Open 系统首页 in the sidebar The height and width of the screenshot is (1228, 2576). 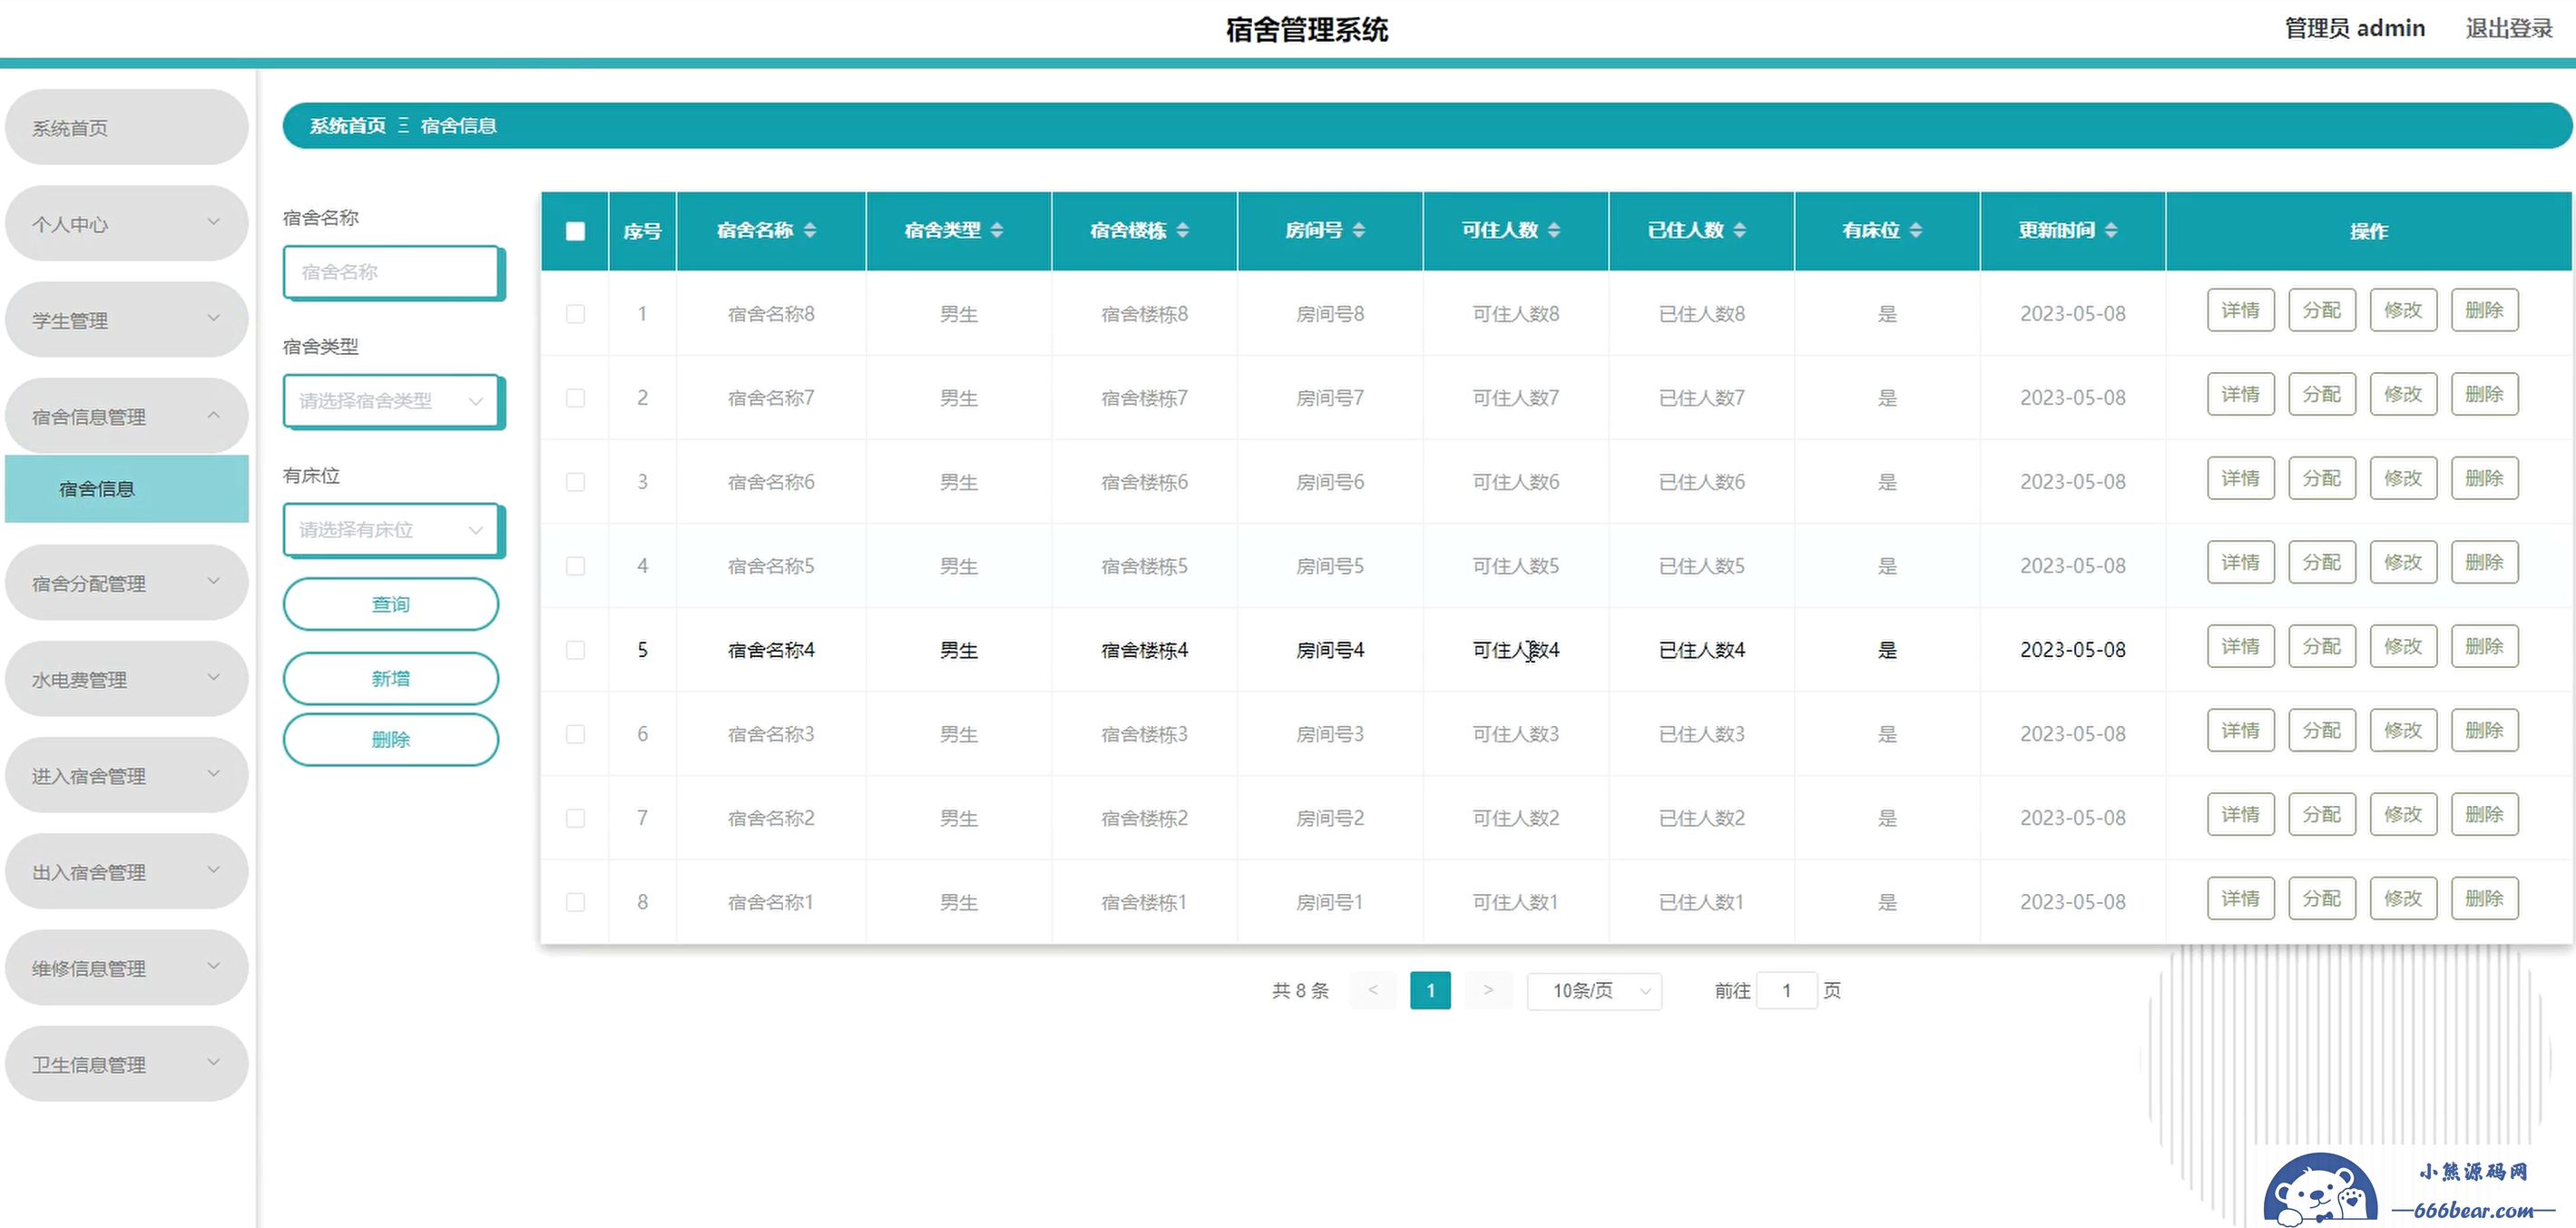(126, 128)
